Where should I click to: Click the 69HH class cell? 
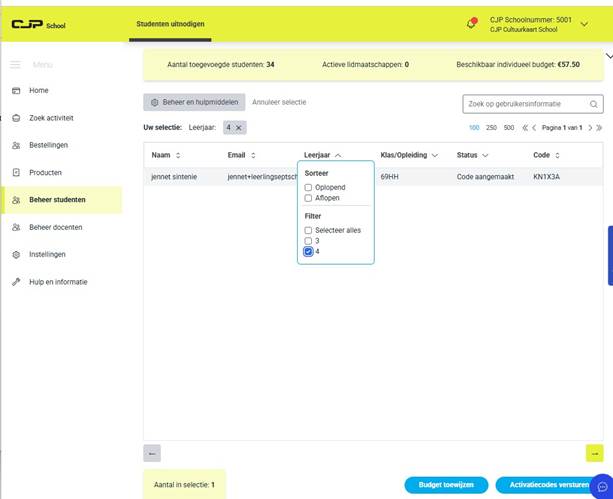[389, 177]
